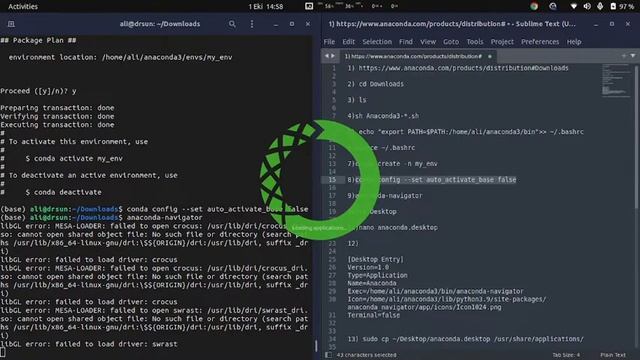Click the microphone indicator in the top bar

coord(600,6)
